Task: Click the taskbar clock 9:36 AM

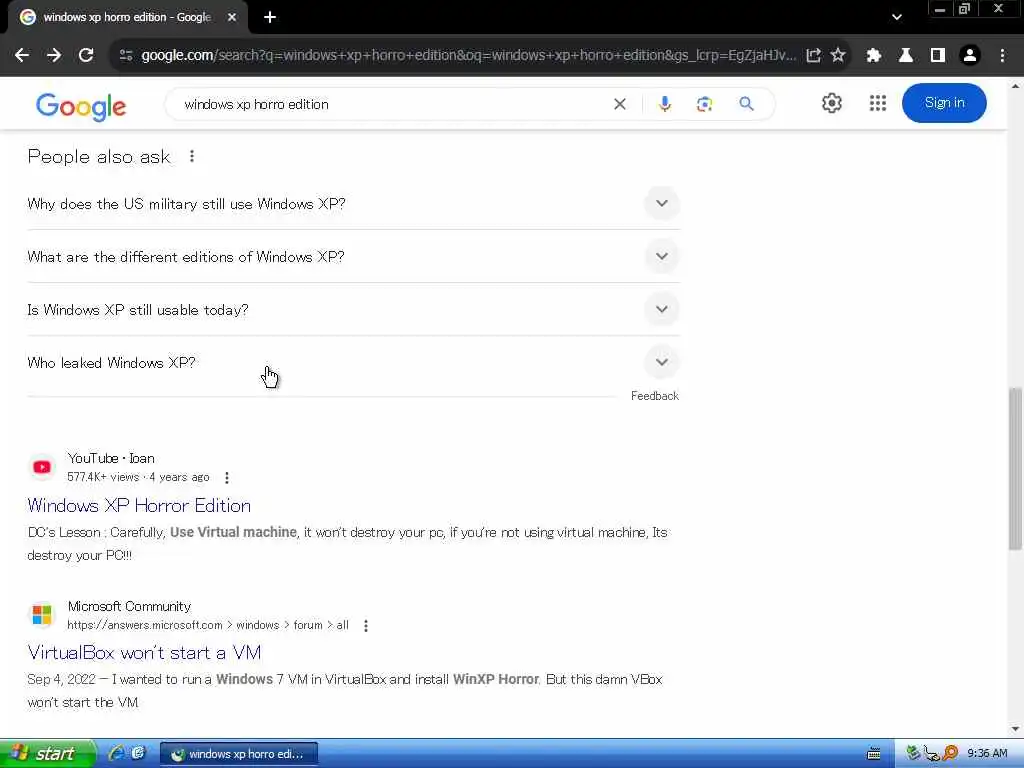Action: [x=987, y=754]
